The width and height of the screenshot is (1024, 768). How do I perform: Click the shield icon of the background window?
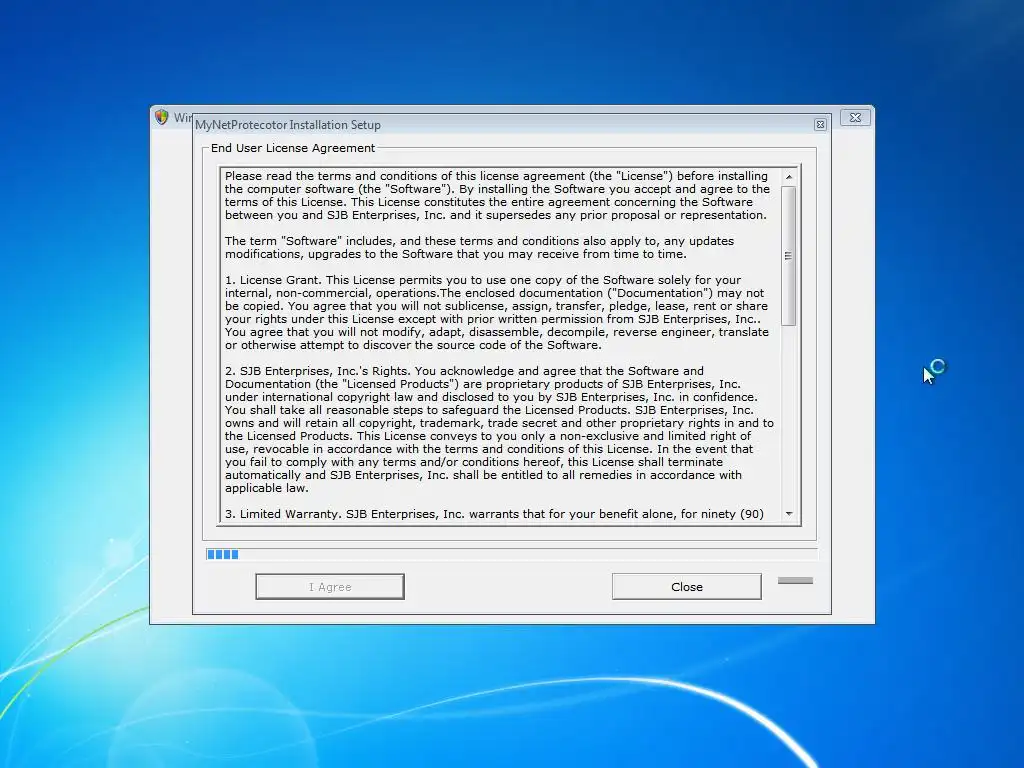pos(161,117)
